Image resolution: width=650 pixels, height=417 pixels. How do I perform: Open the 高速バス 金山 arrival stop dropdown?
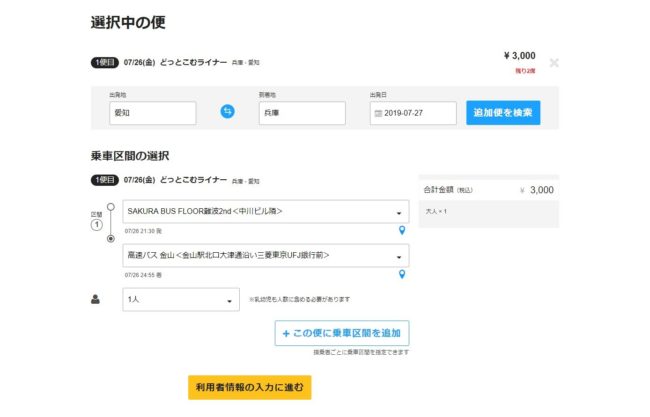coord(265,256)
